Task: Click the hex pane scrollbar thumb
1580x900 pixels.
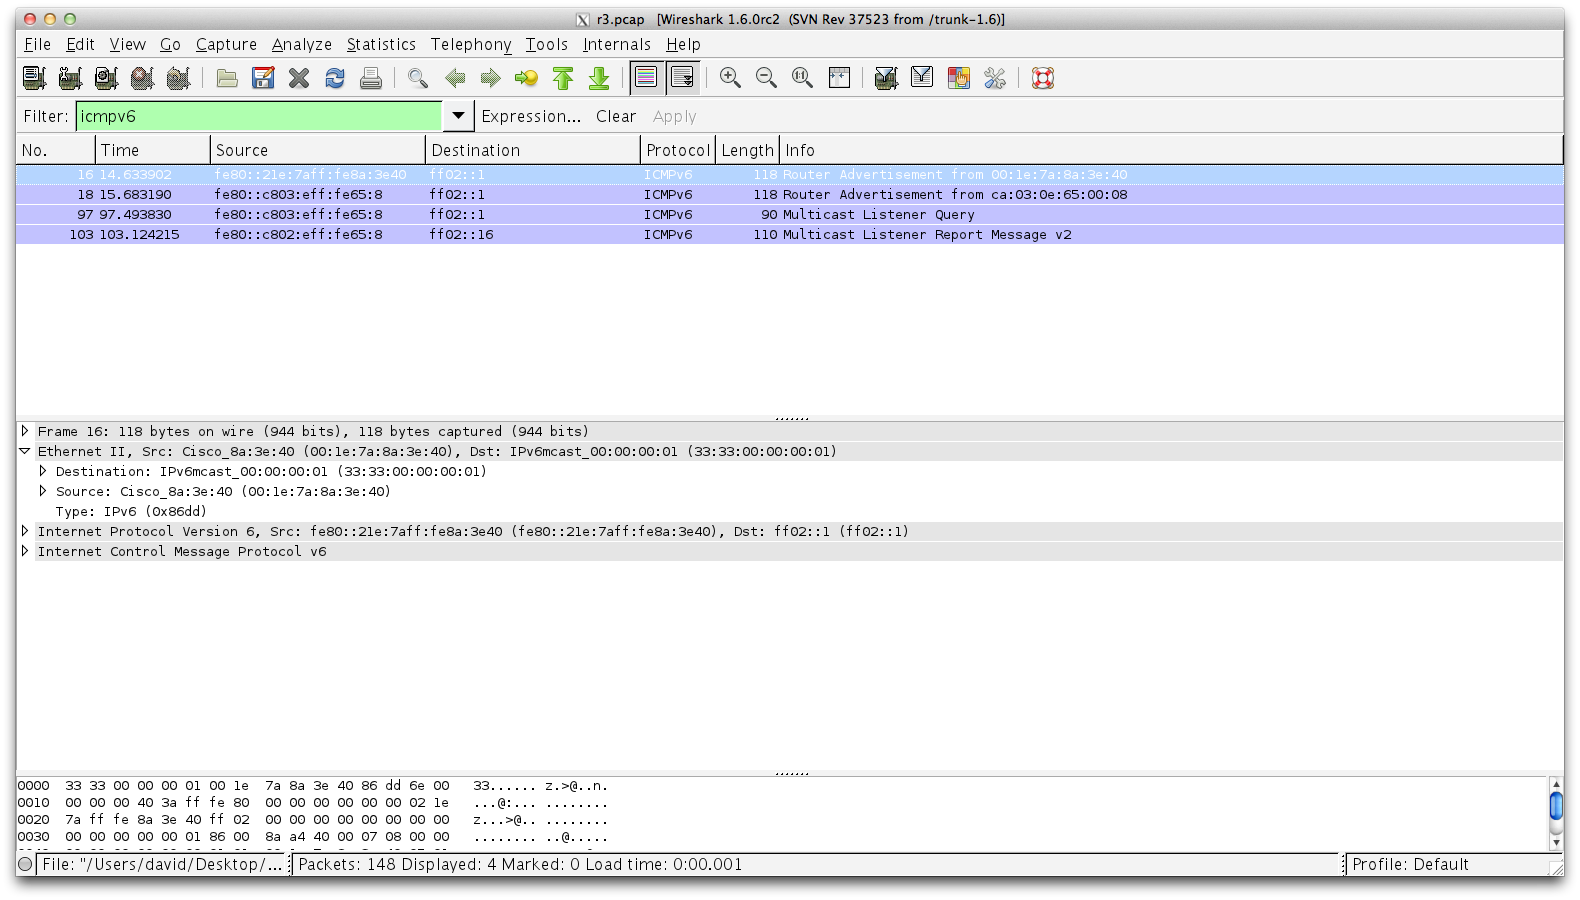Action: 1556,806
